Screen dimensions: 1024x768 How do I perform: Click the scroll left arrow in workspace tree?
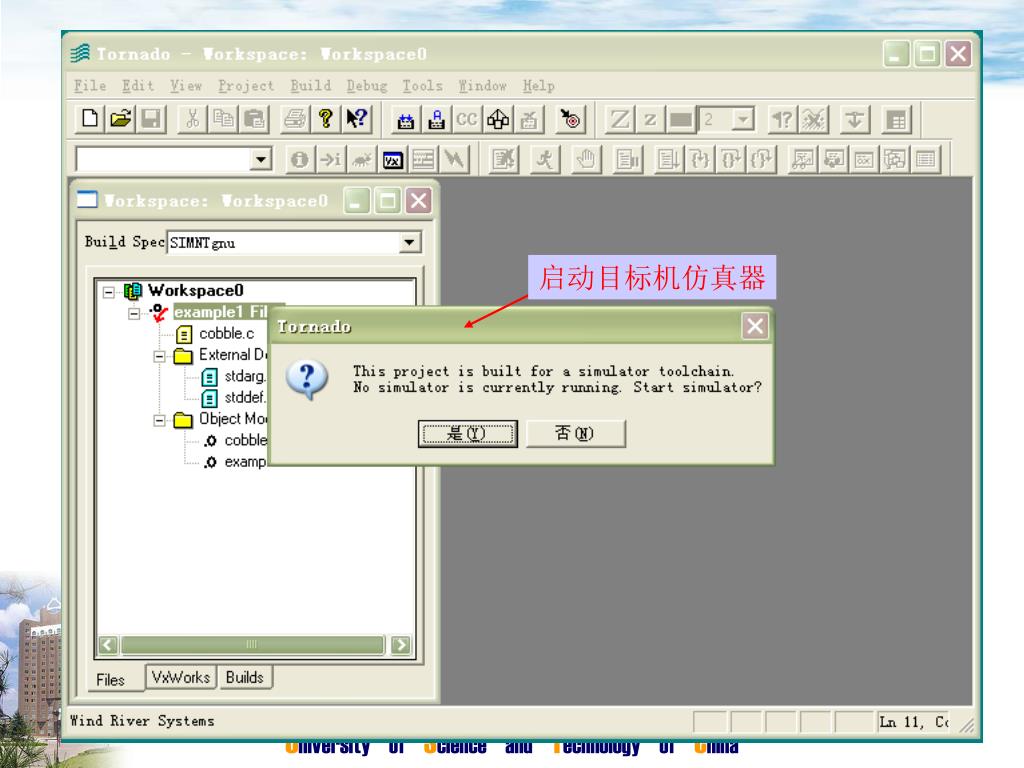pos(108,645)
